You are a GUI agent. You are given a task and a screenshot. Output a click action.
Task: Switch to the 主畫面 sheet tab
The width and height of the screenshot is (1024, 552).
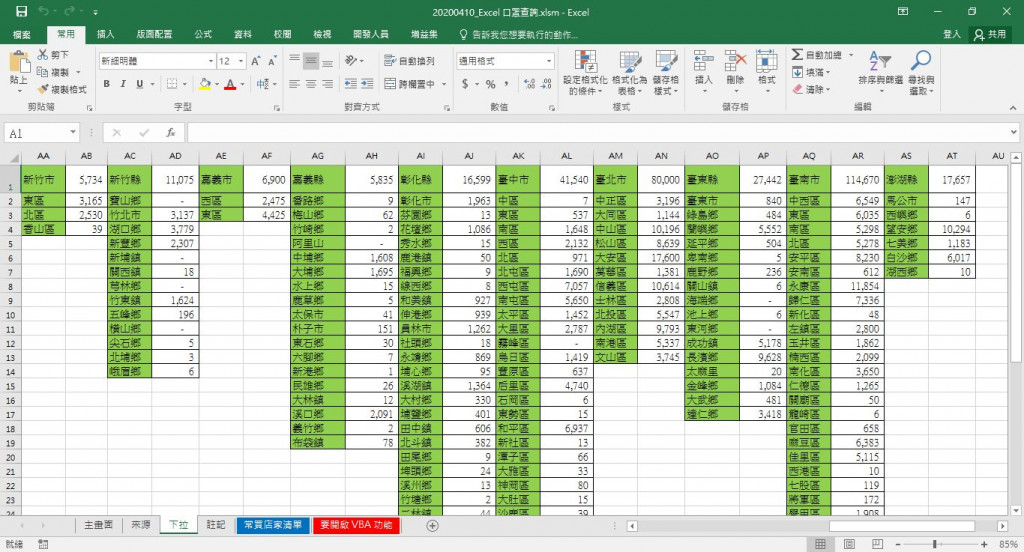(98, 525)
